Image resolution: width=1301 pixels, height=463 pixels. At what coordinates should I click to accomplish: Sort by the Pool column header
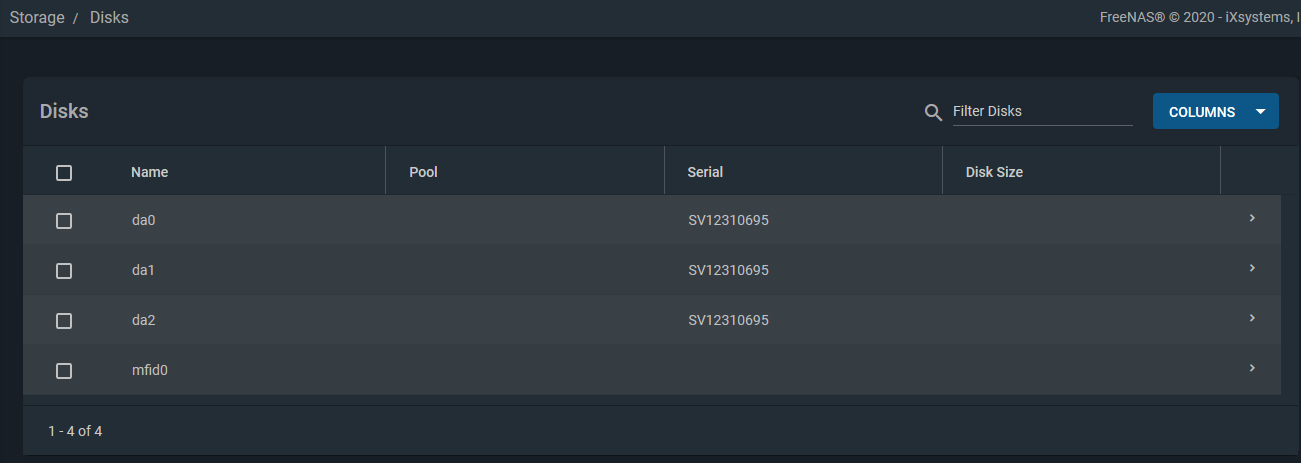pos(424,172)
